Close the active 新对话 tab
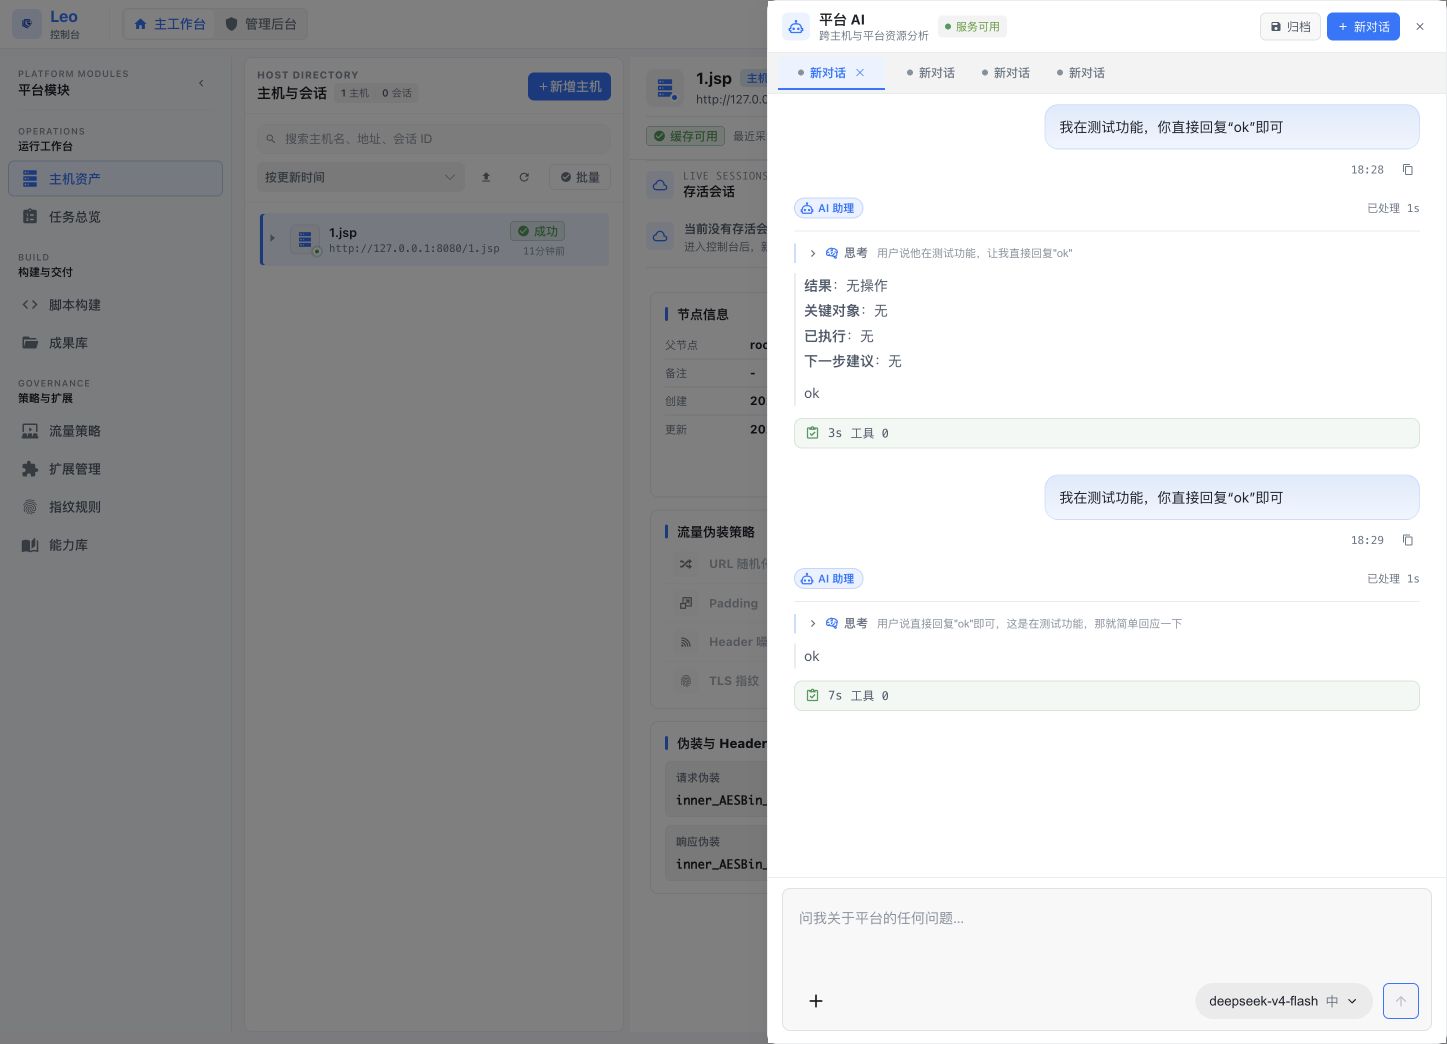The height and width of the screenshot is (1044, 1447). point(860,73)
